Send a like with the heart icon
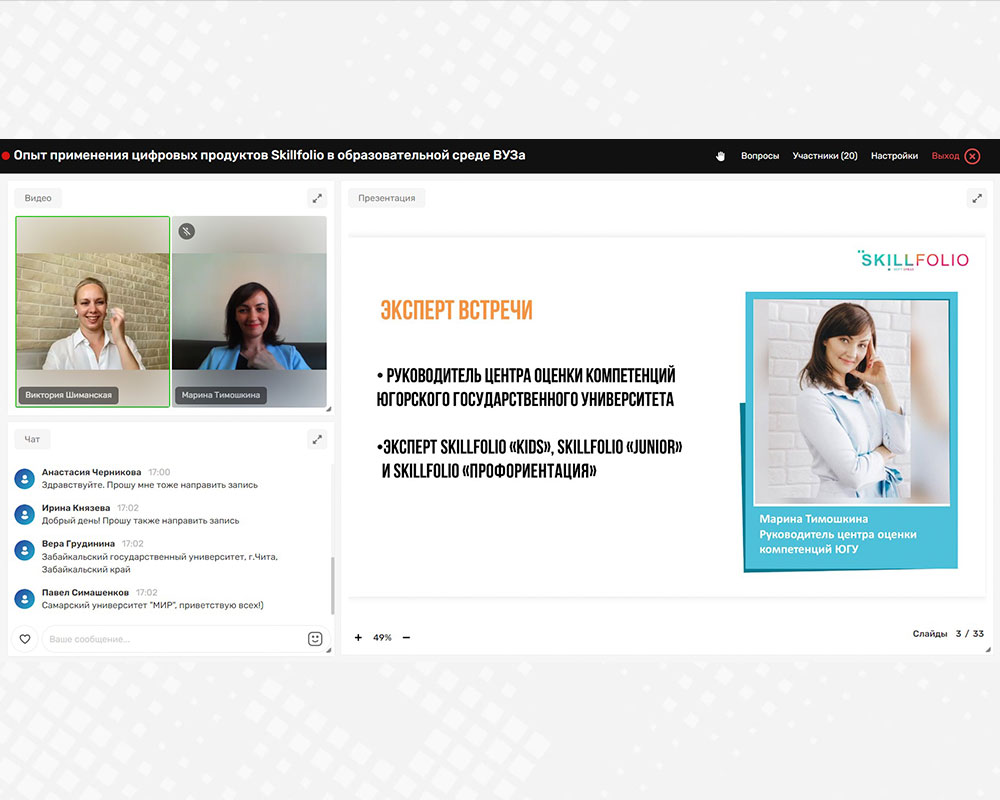The image size is (1000, 800). [x=25, y=639]
